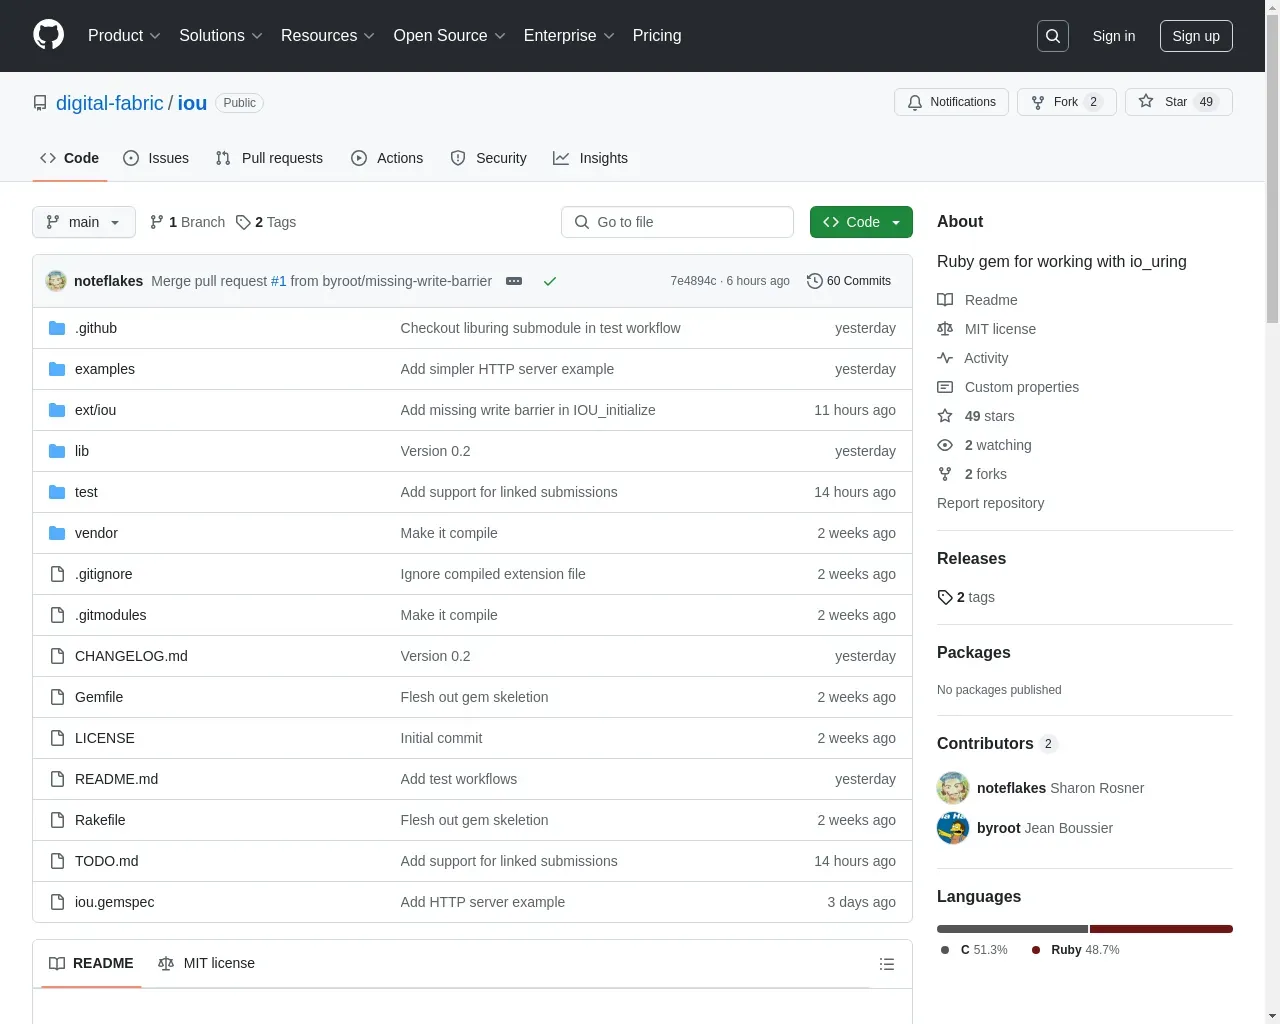
Task: Open the 2 tags releases link
Action: coord(966,597)
